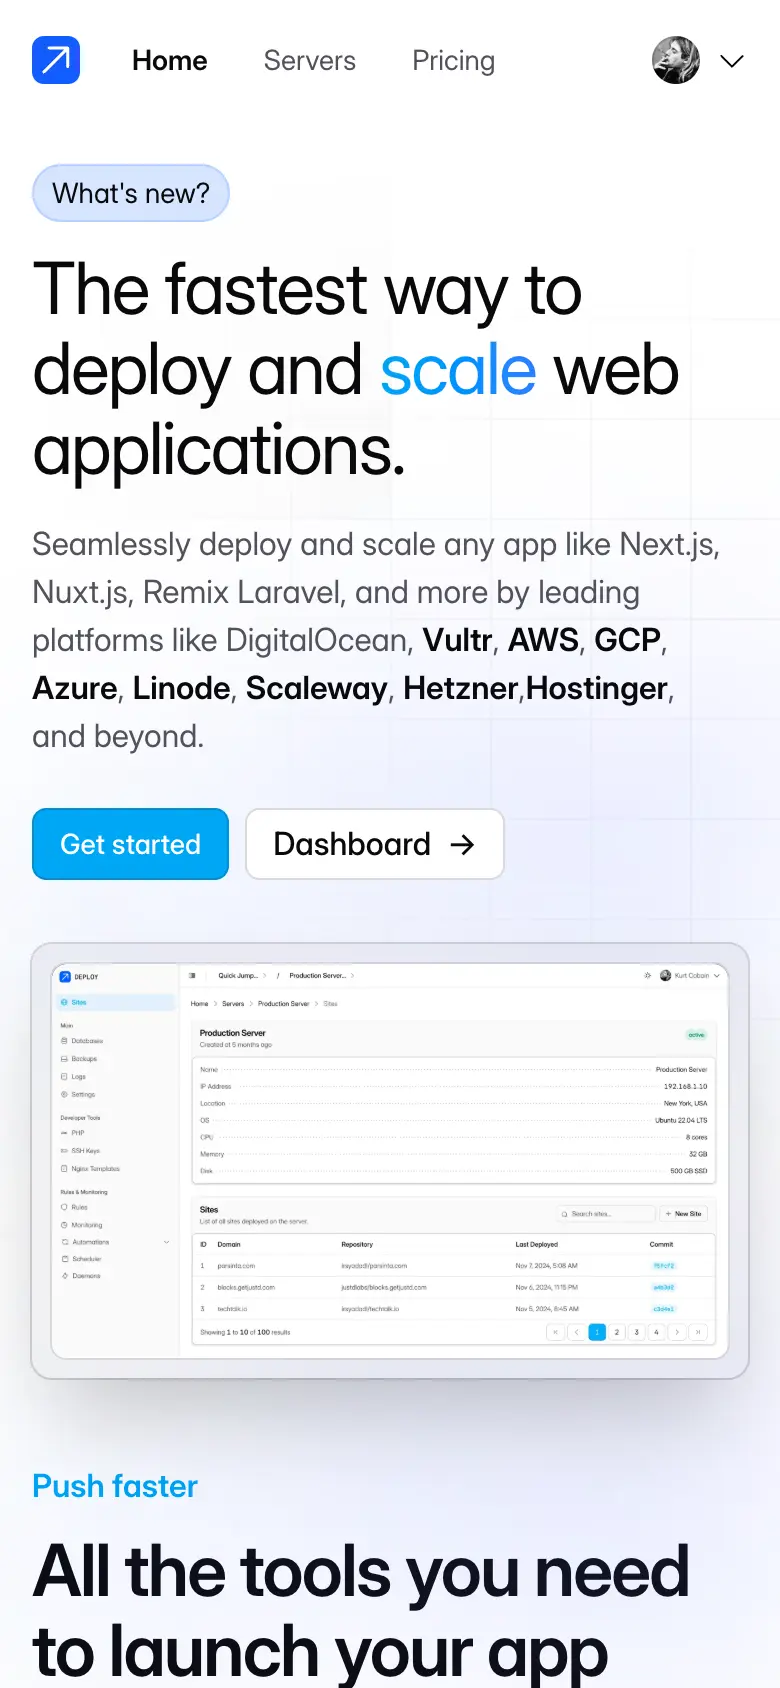Click Home in the preview breadcrumb trail

pos(200,1003)
